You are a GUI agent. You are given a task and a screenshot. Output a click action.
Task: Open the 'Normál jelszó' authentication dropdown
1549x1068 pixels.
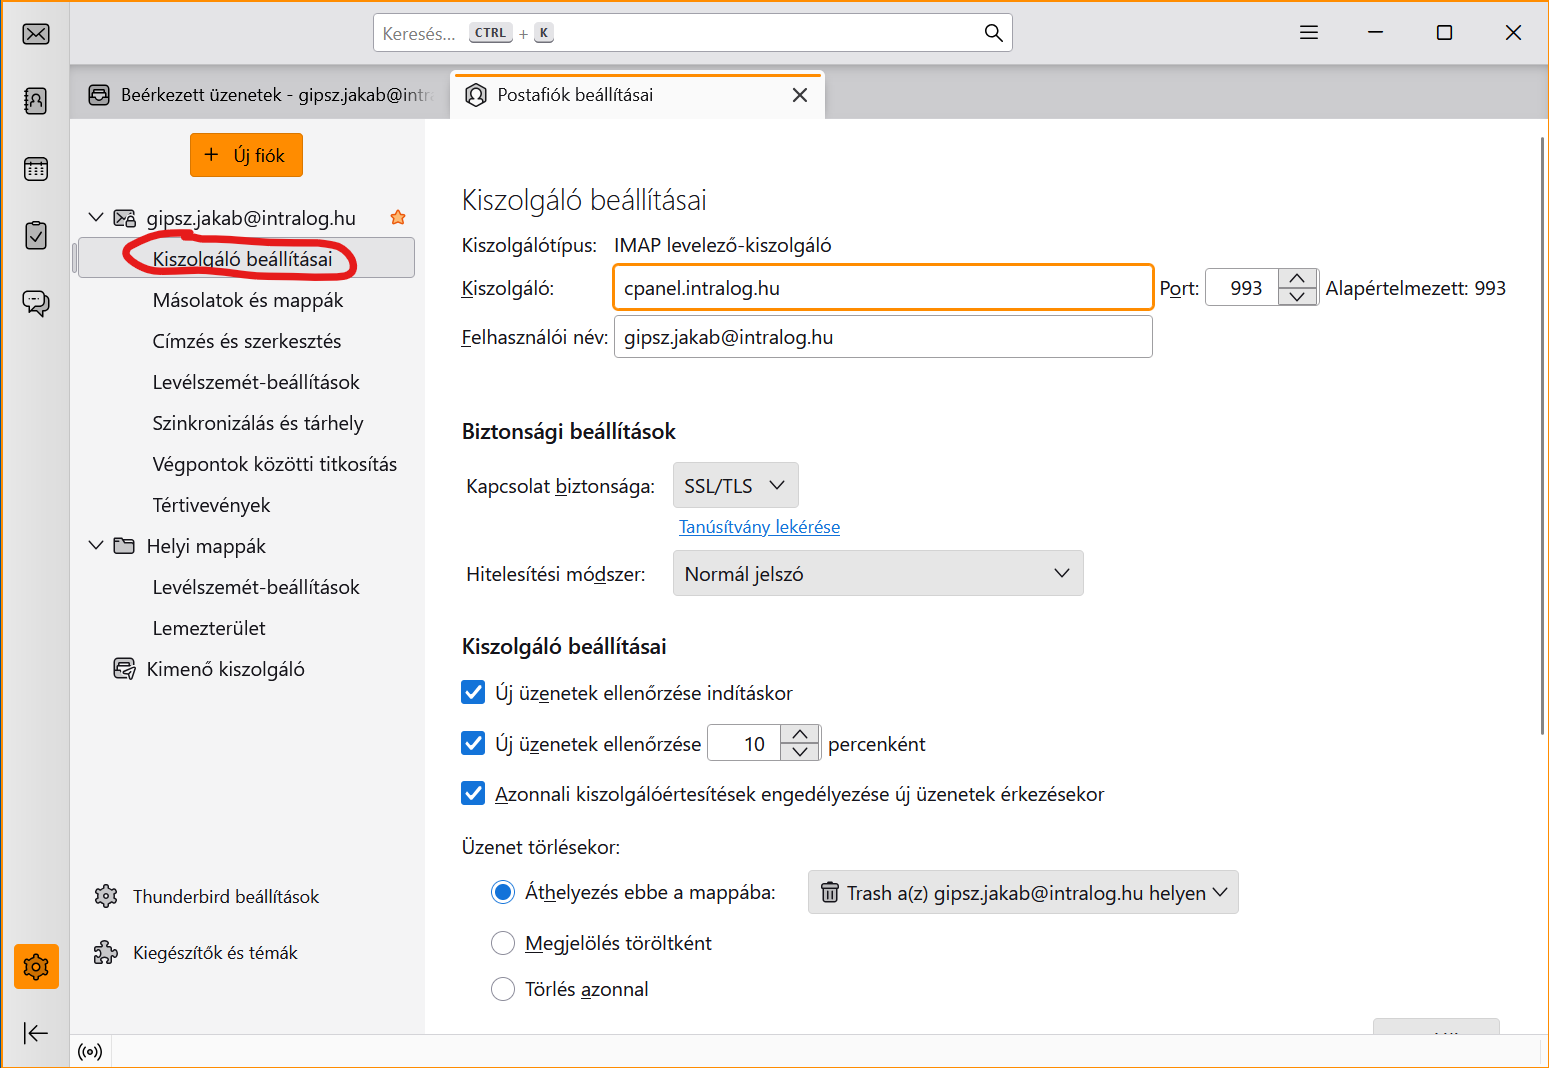[x=877, y=574]
